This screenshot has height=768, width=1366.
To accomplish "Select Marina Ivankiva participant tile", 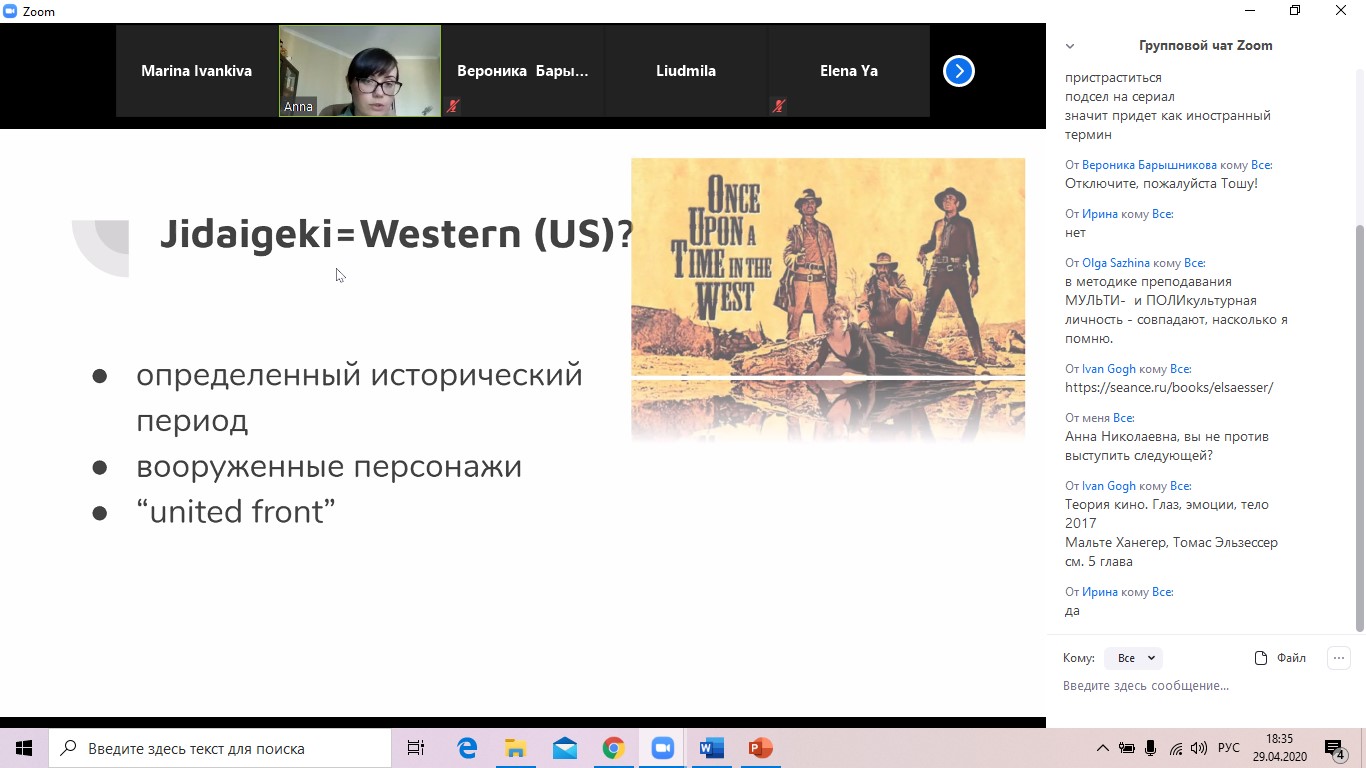I will point(197,71).
